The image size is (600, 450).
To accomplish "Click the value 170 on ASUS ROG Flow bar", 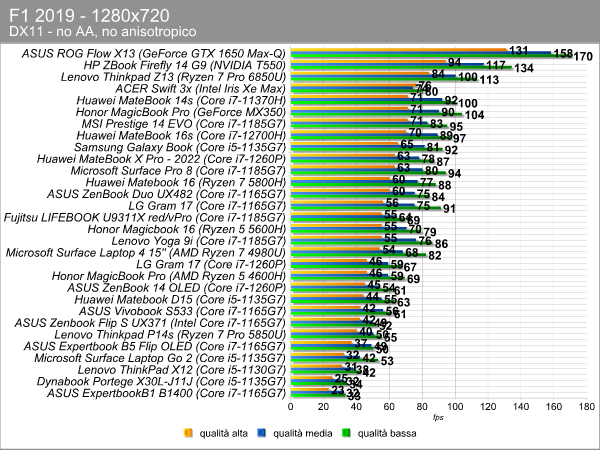I will [x=583, y=57].
